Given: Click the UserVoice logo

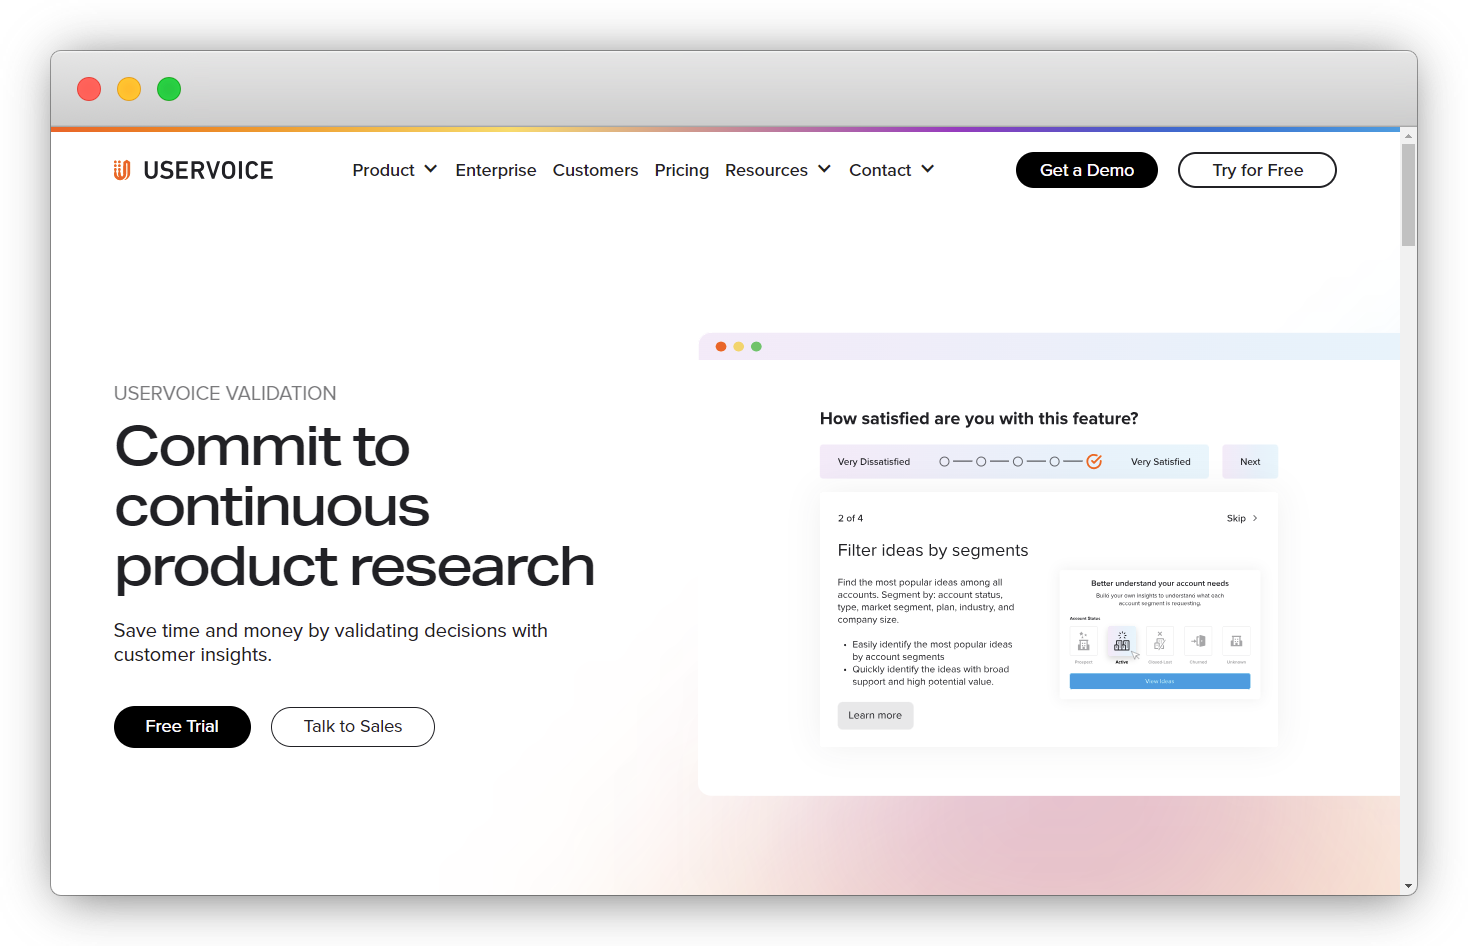Looking at the screenshot, I should click(x=193, y=170).
